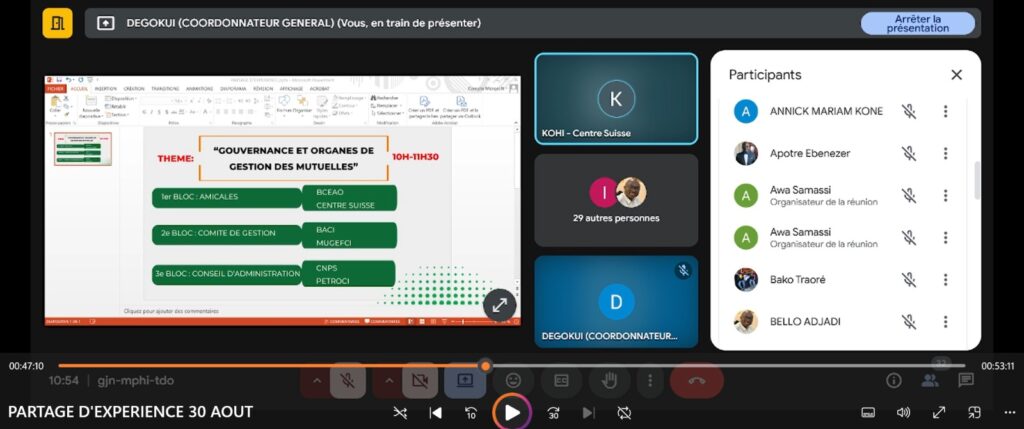Click the Arrêter la présentation button
This screenshot has height=429, width=1024.
coord(918,24)
